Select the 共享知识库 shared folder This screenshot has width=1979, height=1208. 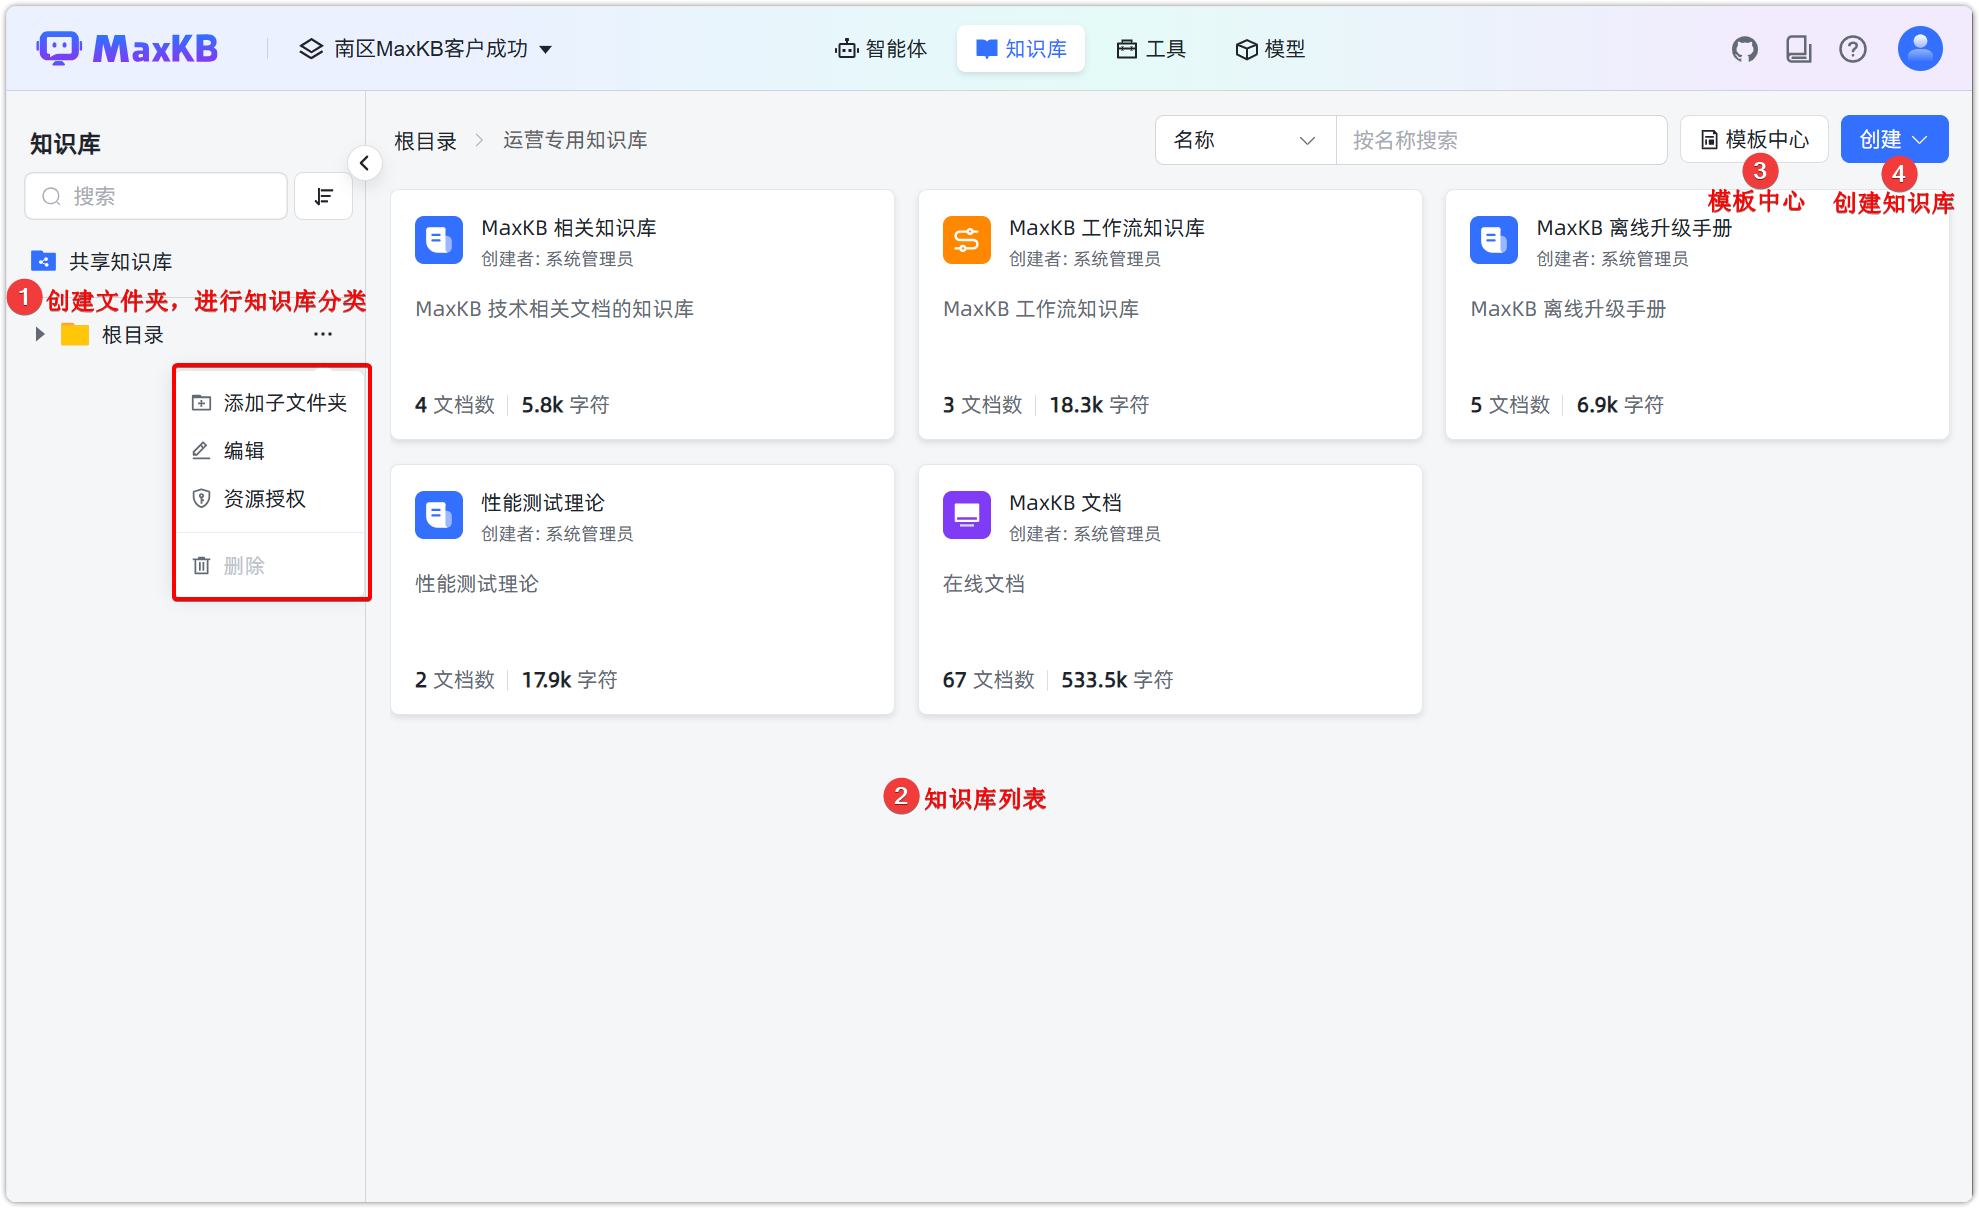120,262
